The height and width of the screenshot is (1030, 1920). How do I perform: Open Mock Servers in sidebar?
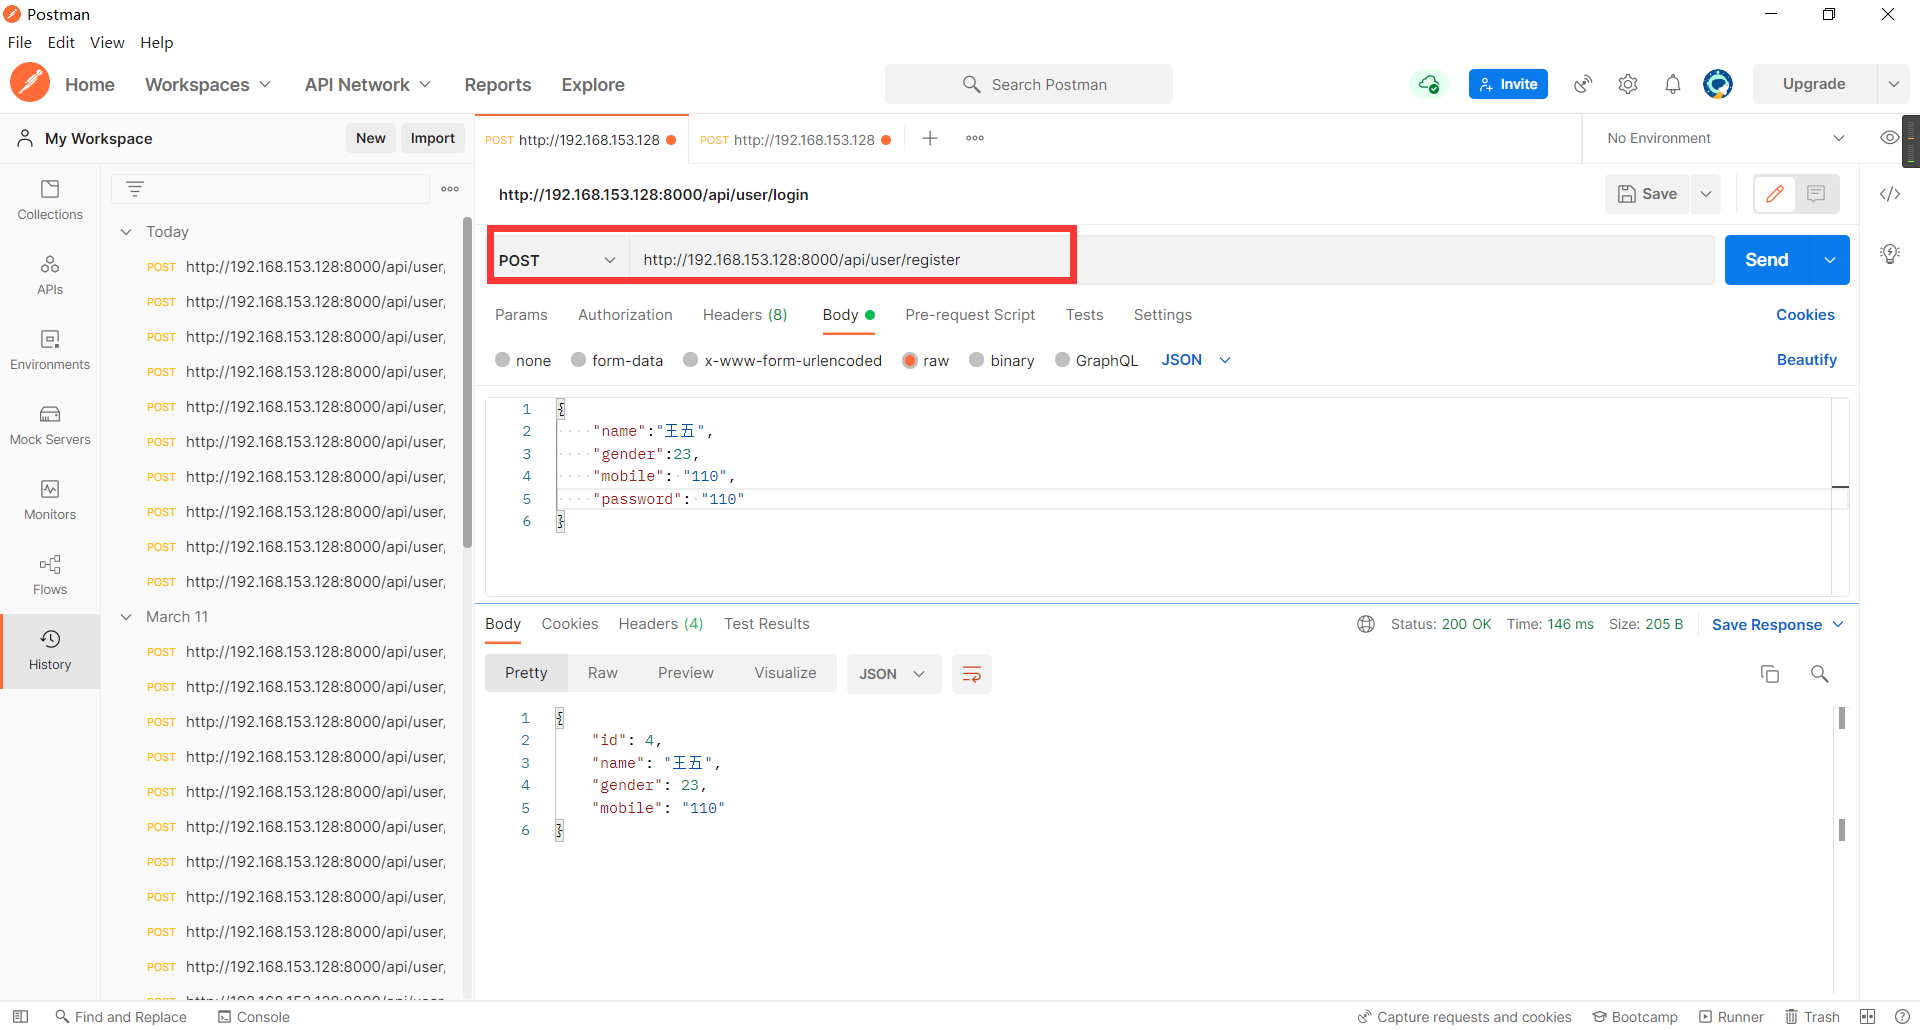pyautogui.click(x=50, y=425)
